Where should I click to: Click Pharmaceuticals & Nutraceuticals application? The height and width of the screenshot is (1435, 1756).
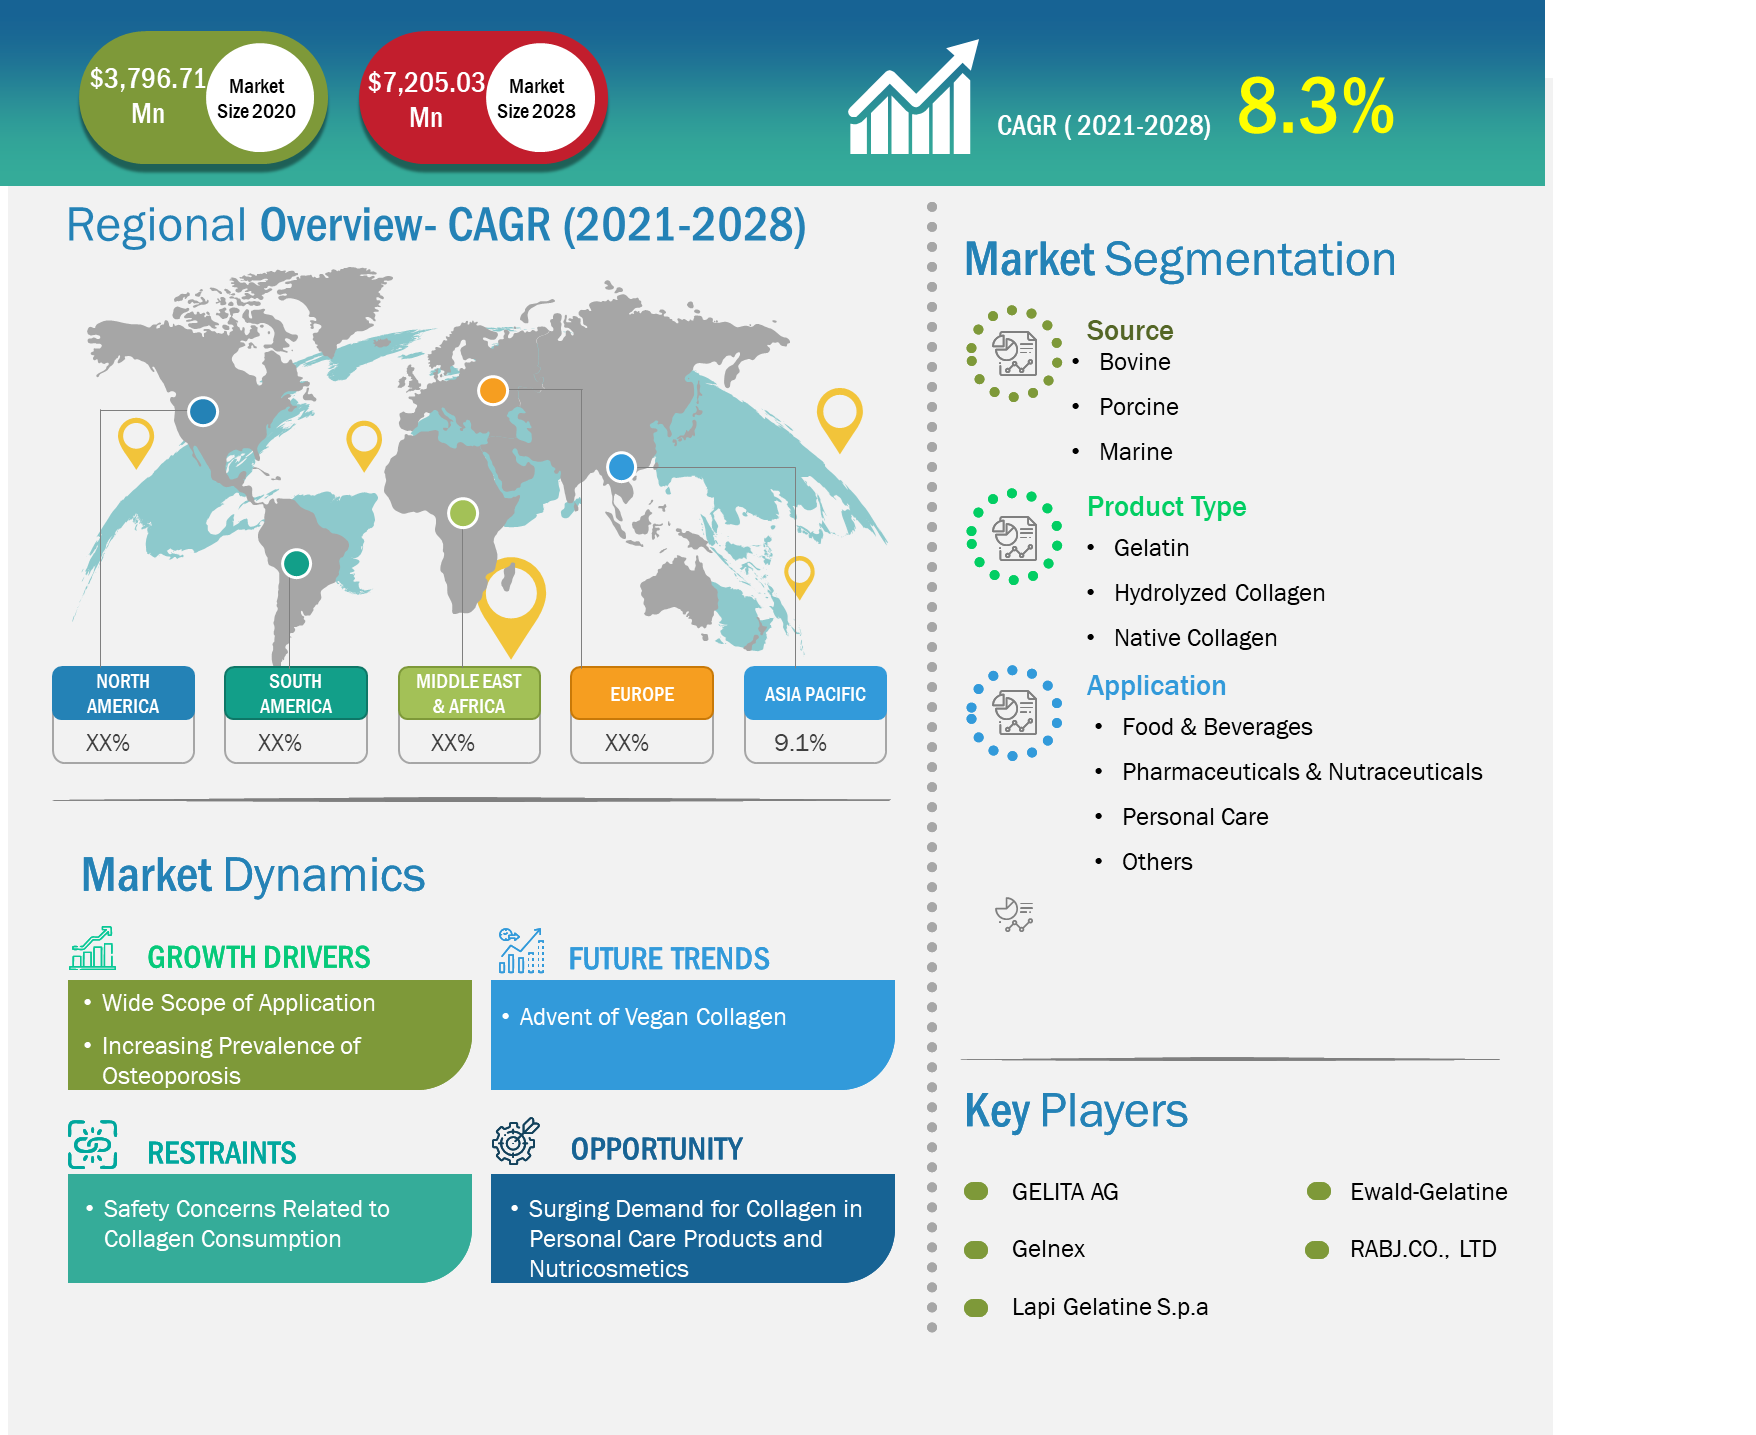click(x=1302, y=772)
